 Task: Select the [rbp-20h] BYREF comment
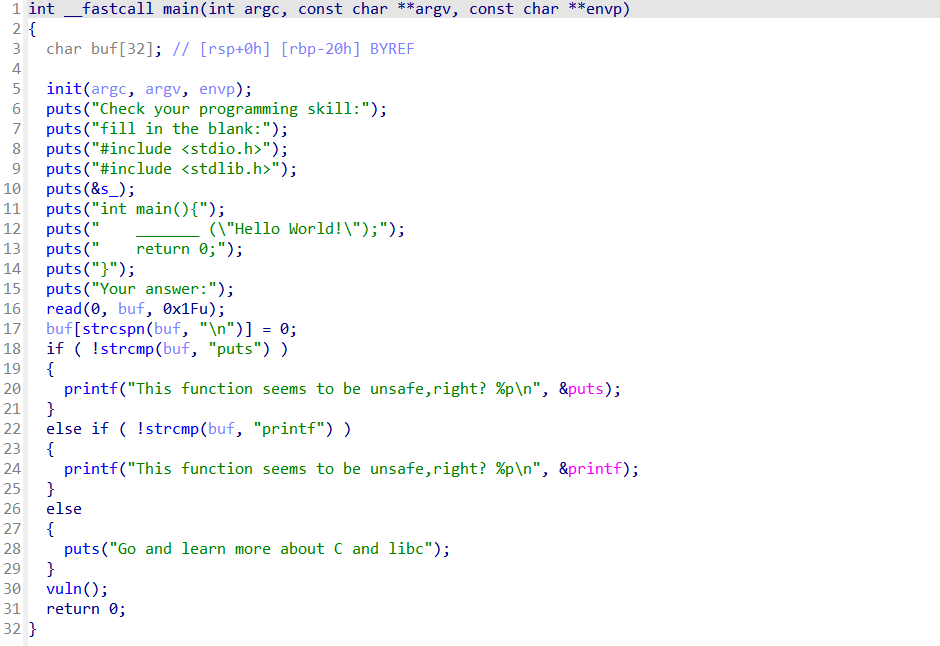[347, 49]
